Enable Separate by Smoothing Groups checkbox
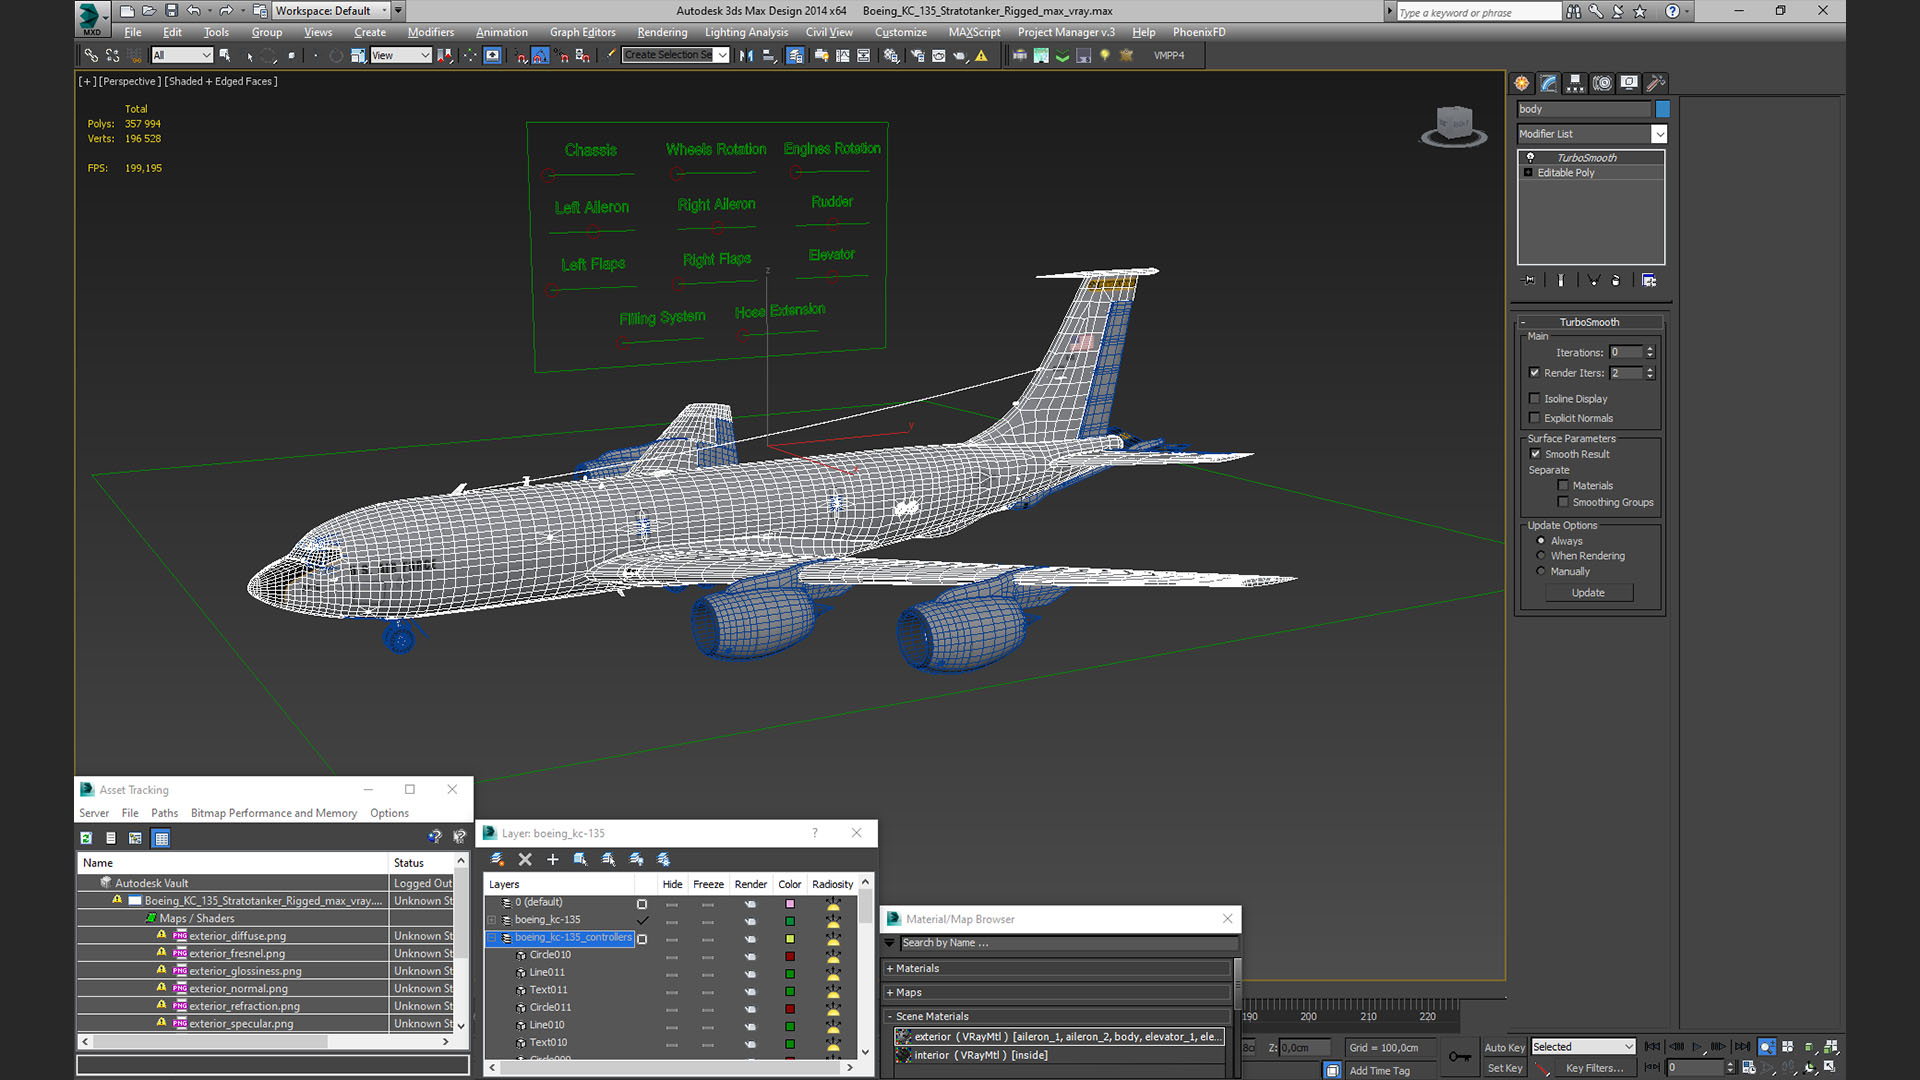1920x1080 pixels. coord(1563,502)
